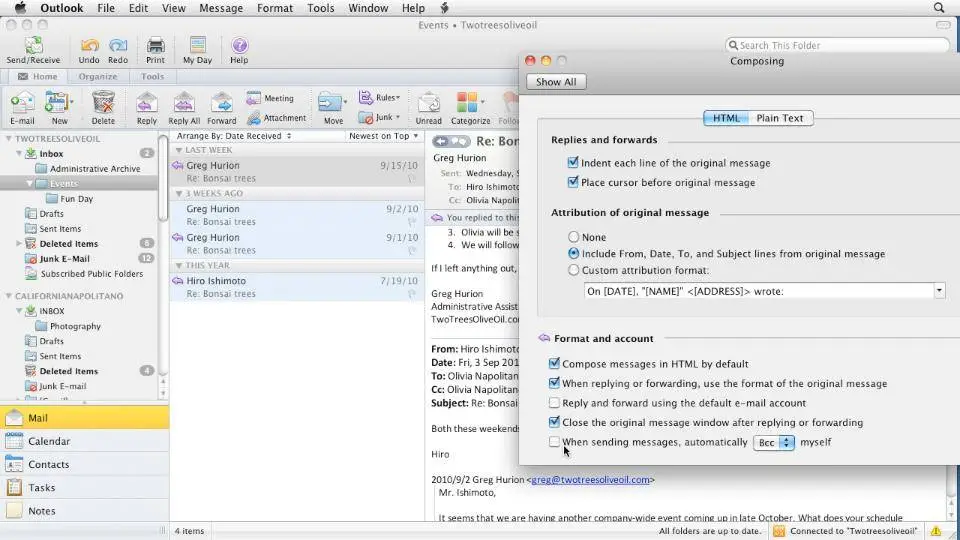Select the Mail view button
Viewport: 960px width, 540px height.
(x=84, y=418)
